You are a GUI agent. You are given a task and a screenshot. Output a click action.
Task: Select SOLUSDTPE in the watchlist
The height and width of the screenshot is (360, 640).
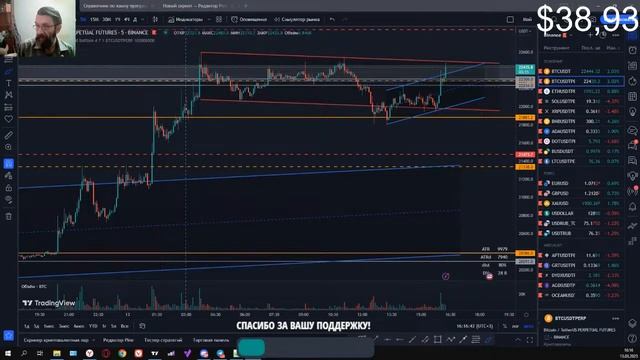pyautogui.click(x=581, y=101)
